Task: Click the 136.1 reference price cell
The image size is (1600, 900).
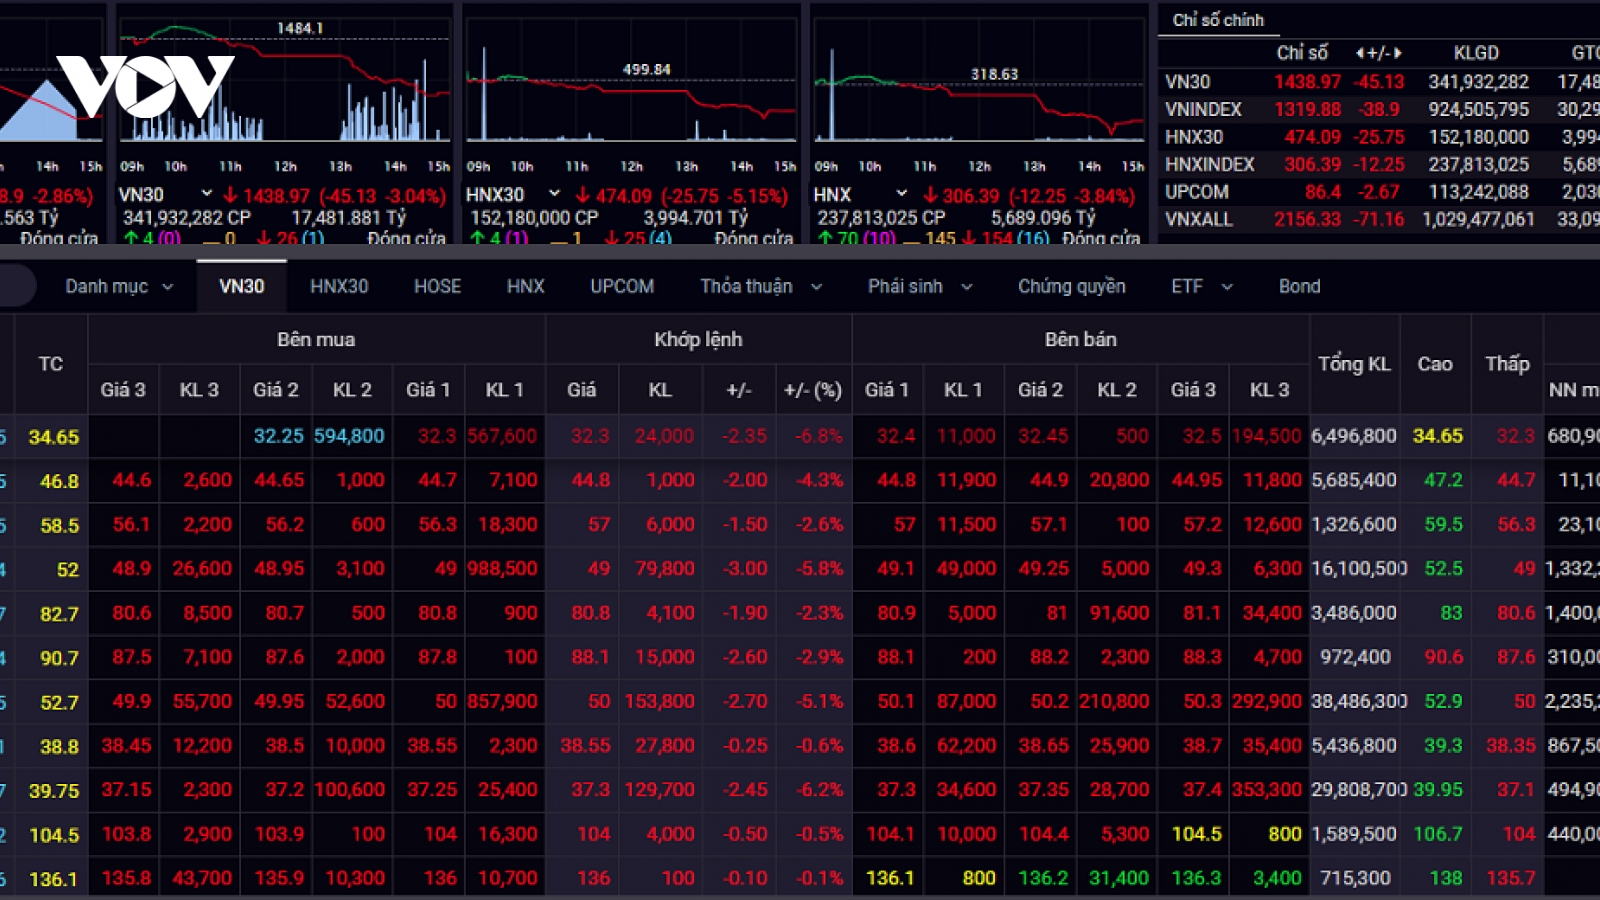Action: [53, 879]
